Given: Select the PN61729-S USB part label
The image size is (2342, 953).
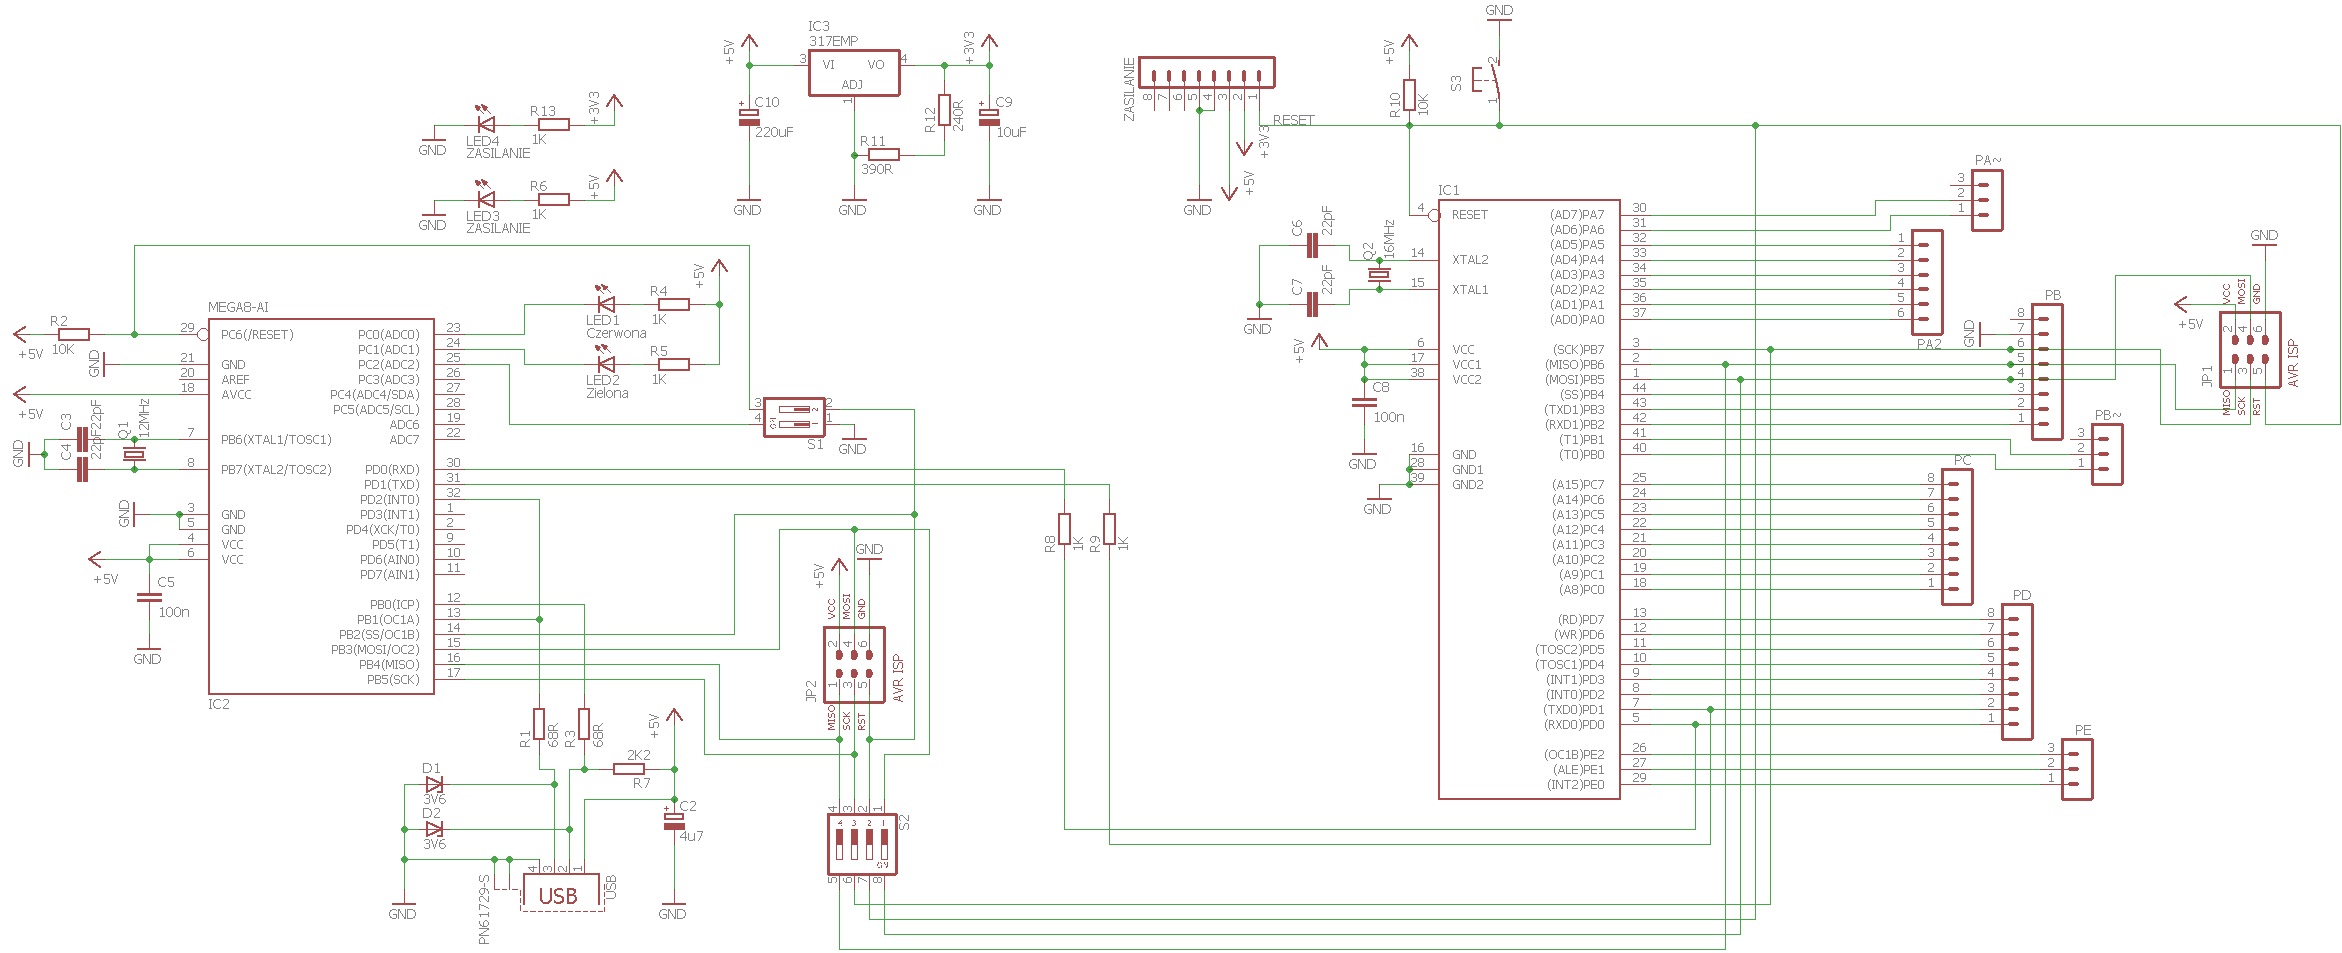Looking at the screenshot, I should pos(484,909).
